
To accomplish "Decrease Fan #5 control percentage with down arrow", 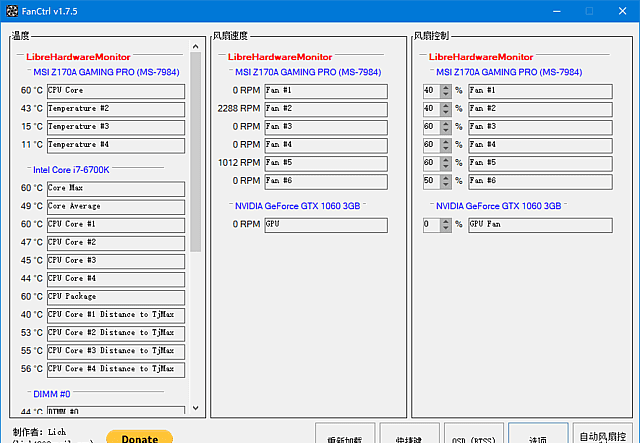I will 446,166.
